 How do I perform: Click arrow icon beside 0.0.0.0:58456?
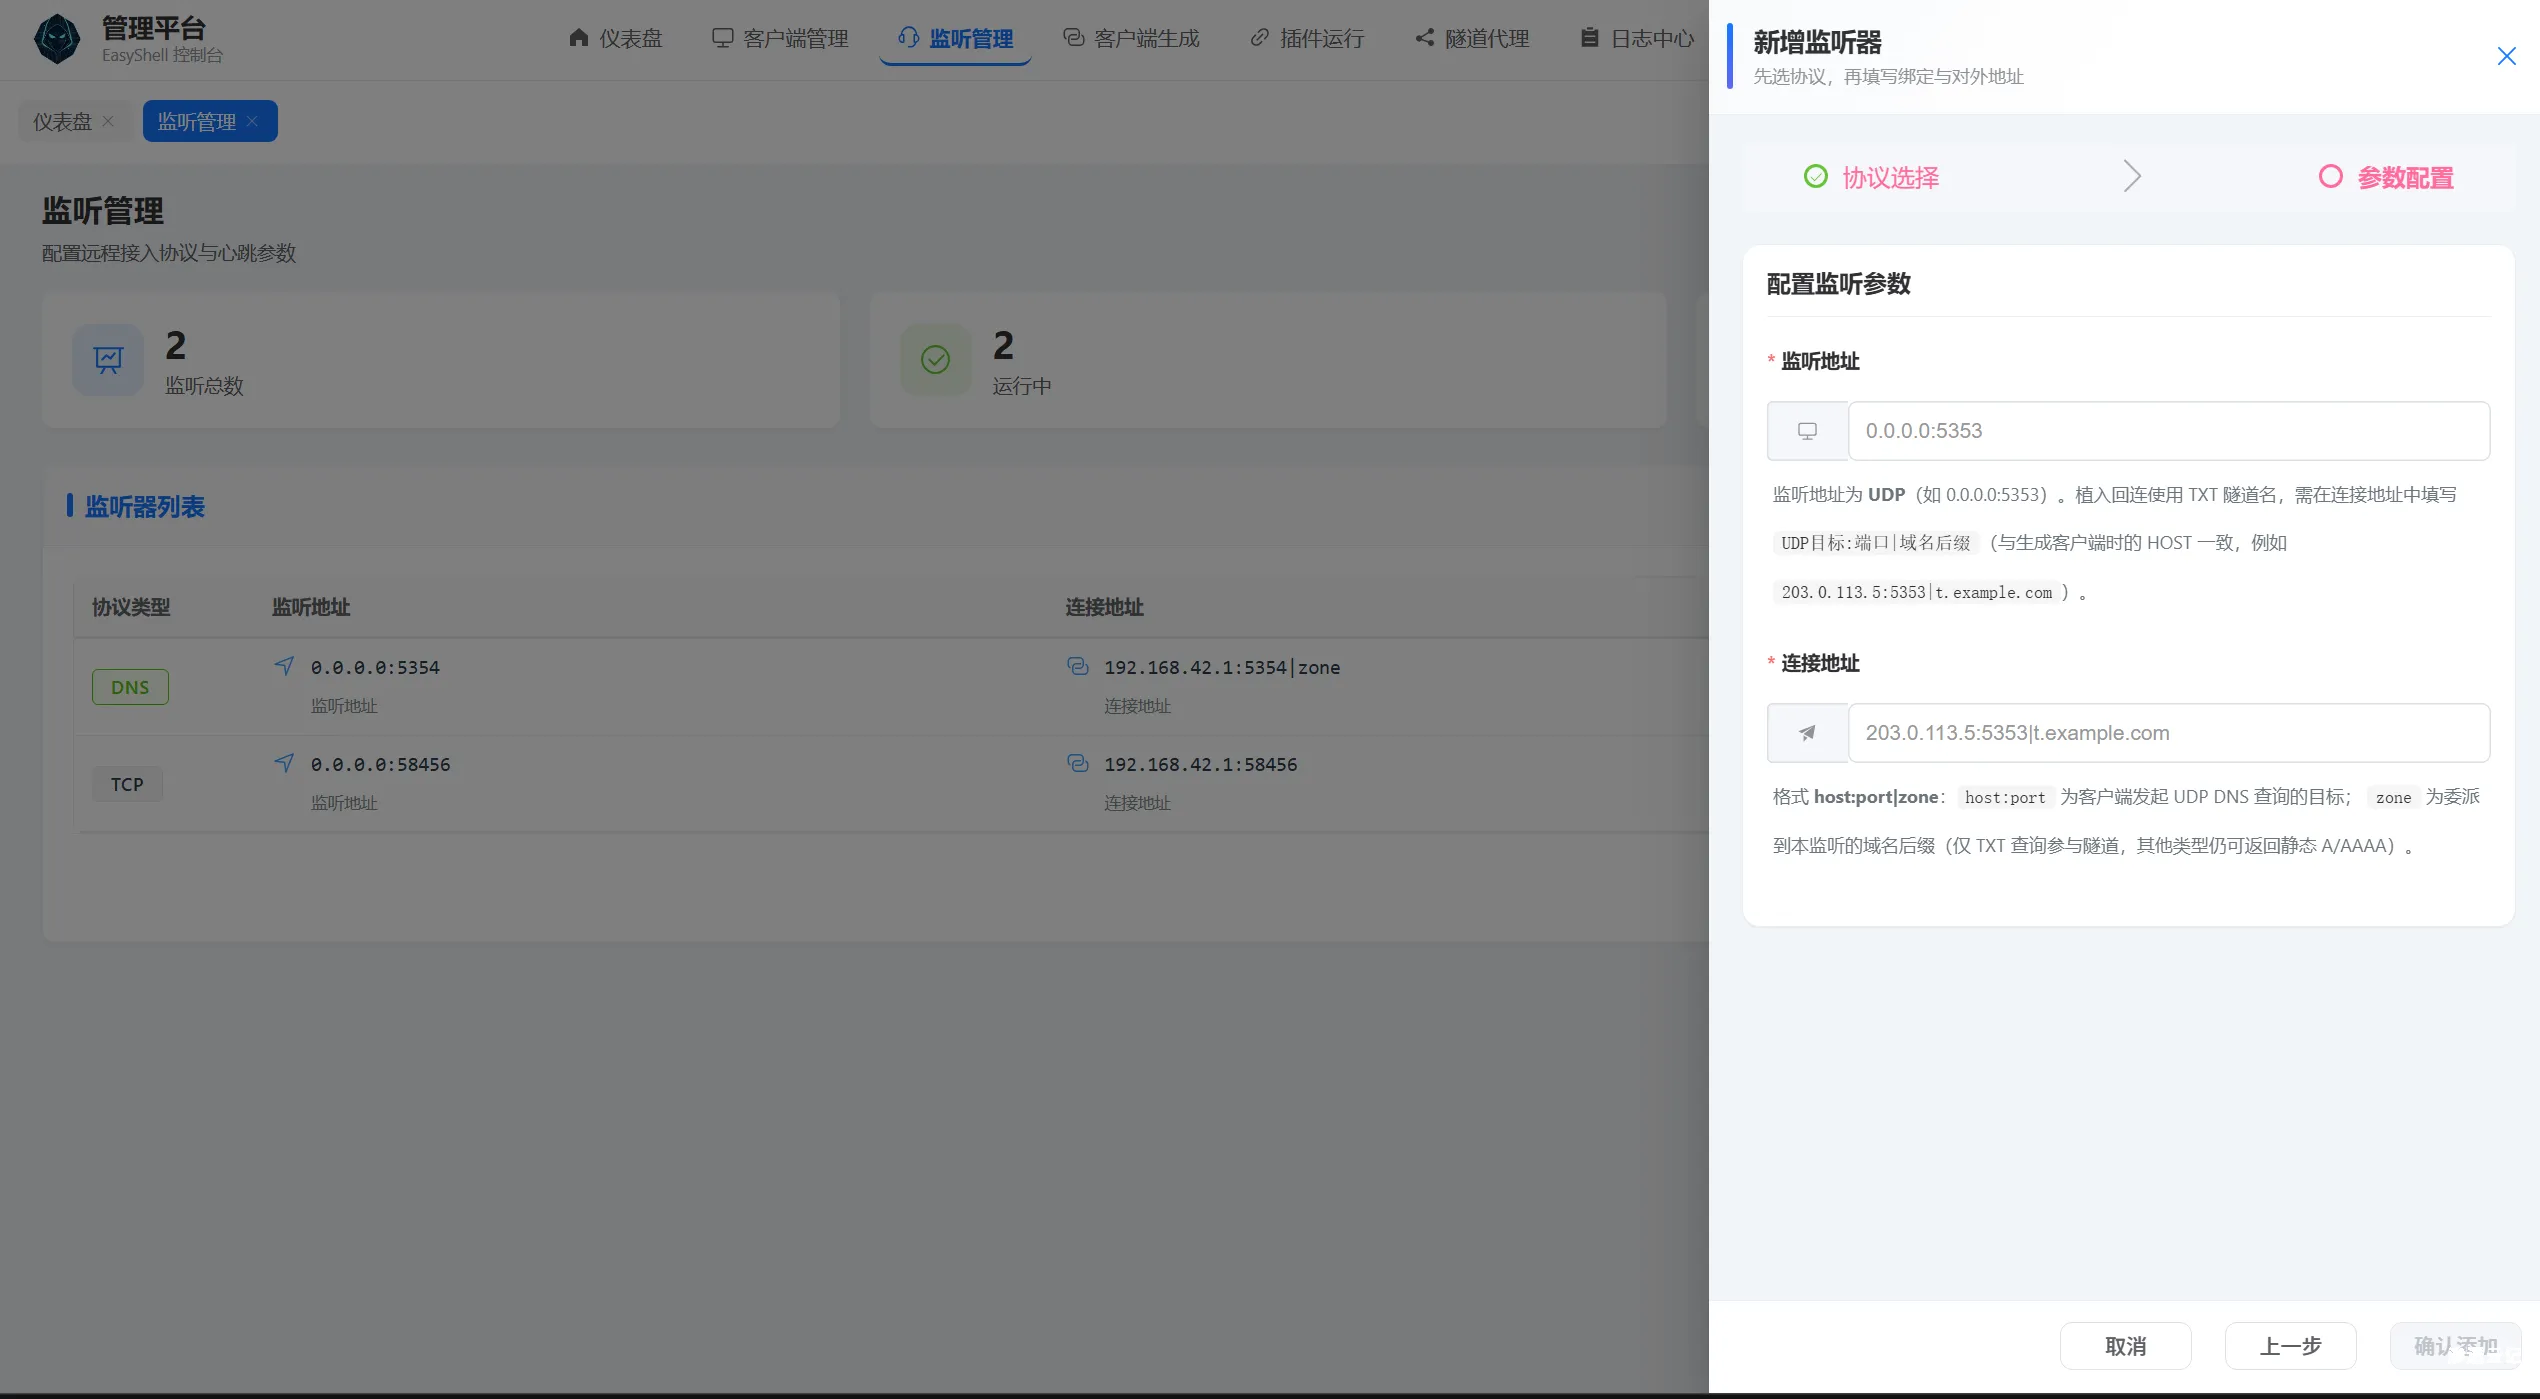coord(285,763)
